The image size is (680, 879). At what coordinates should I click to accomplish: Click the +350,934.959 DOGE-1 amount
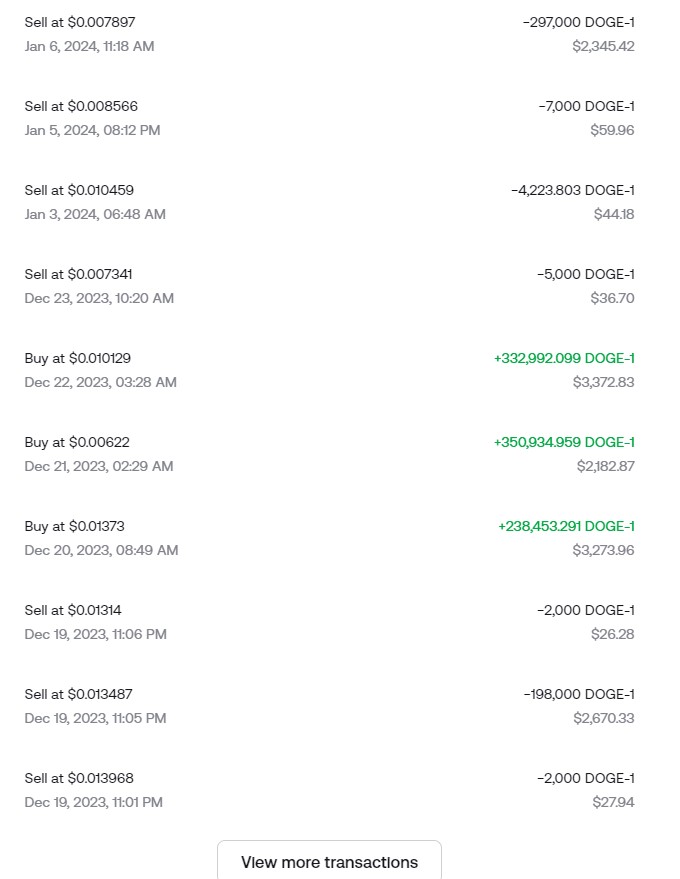click(564, 442)
